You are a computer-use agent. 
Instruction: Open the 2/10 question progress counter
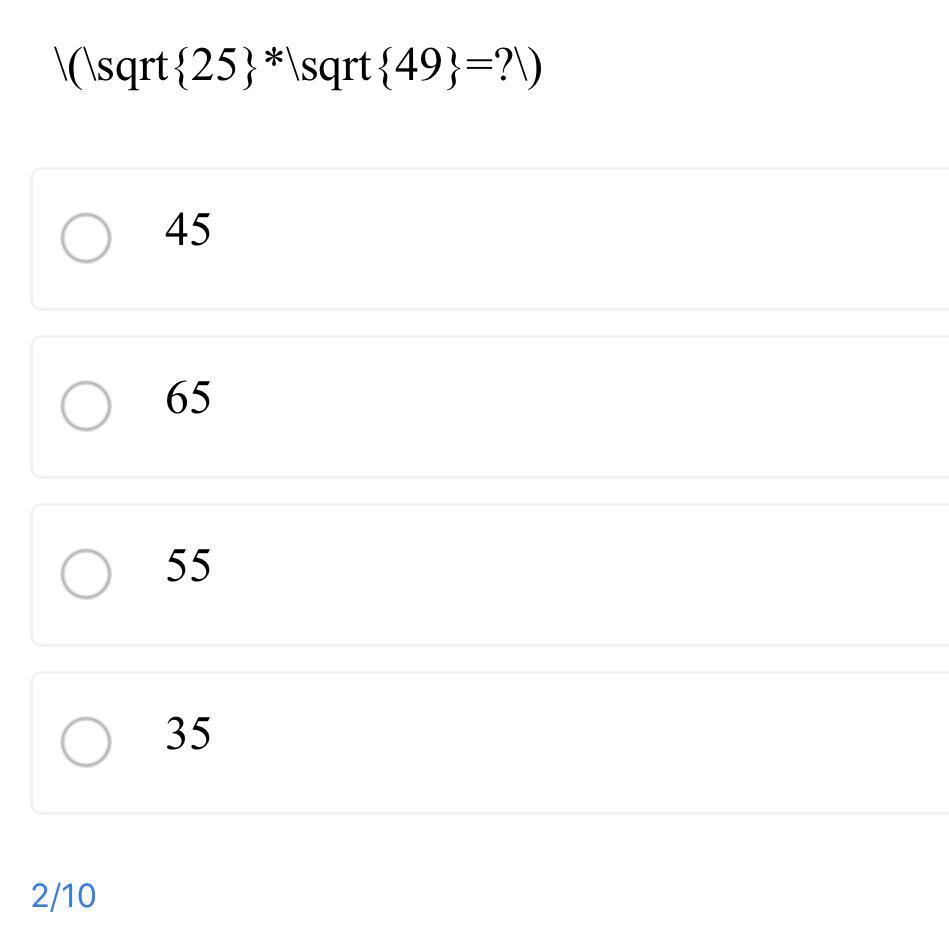[x=64, y=896]
